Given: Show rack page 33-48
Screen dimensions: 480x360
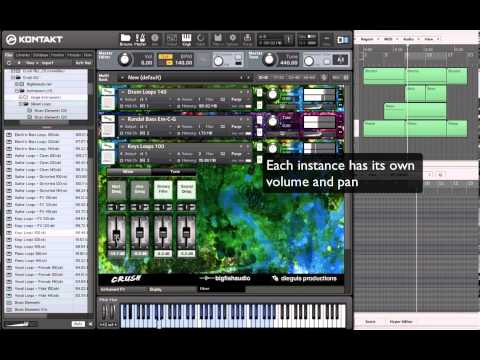Looking at the screenshot, I should (294, 78).
